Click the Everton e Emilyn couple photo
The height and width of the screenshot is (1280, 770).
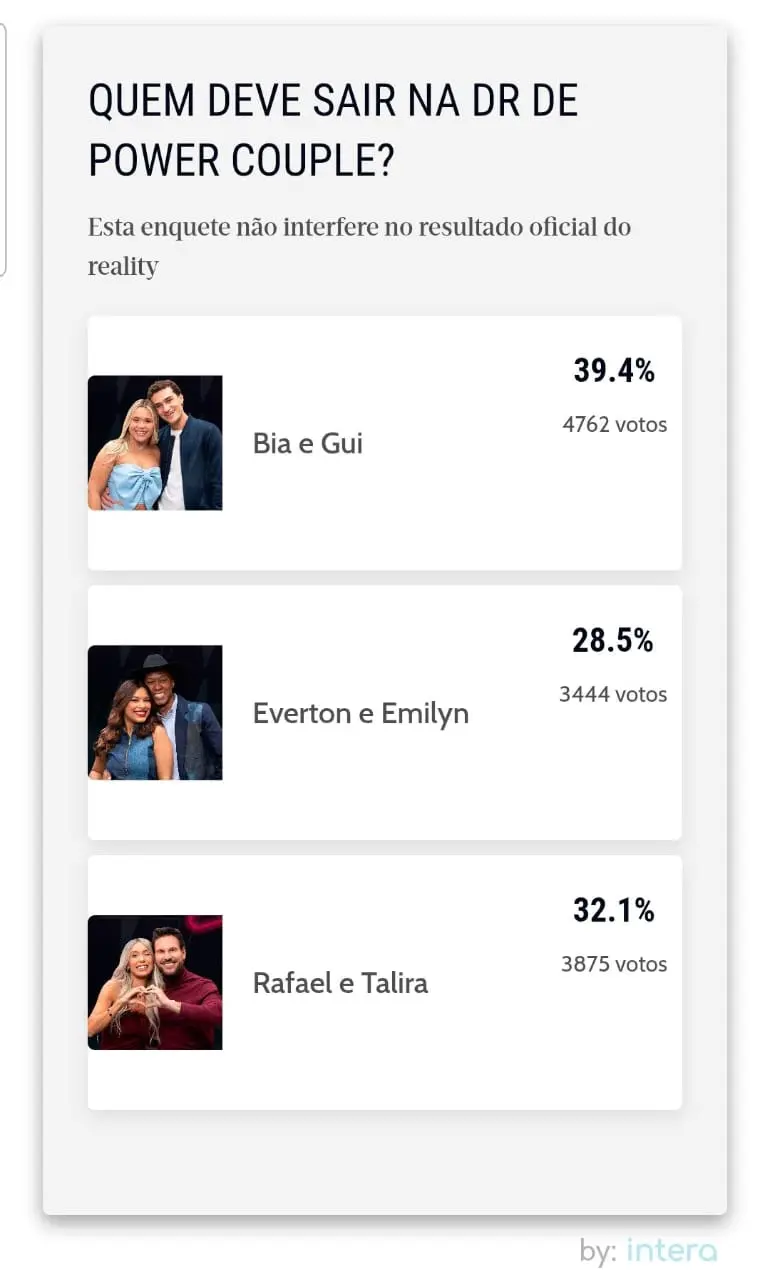[x=155, y=713]
